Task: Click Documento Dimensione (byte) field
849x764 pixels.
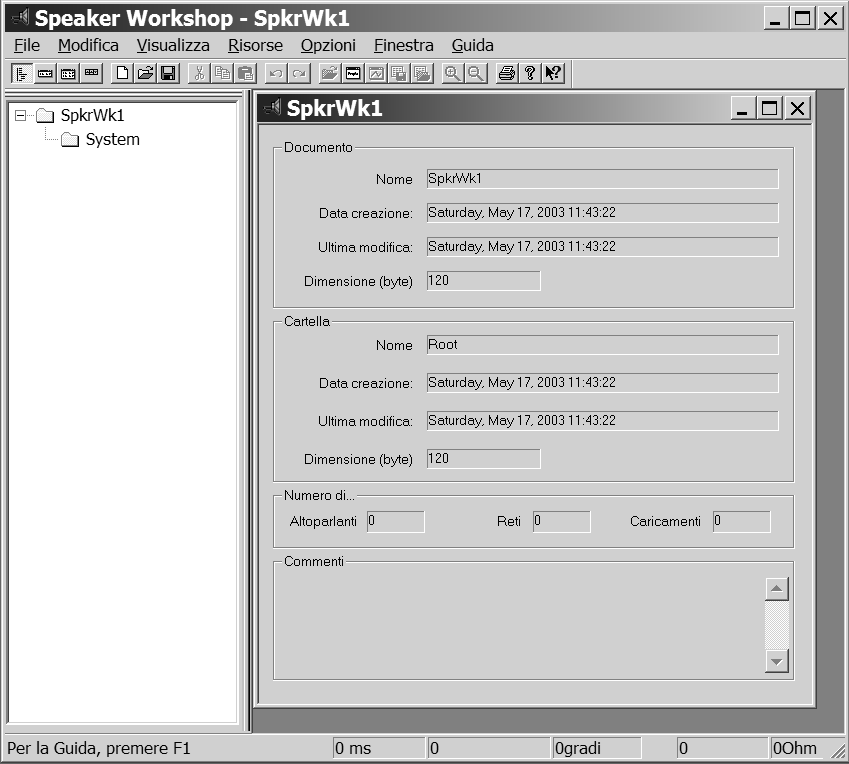Action: click(x=483, y=280)
